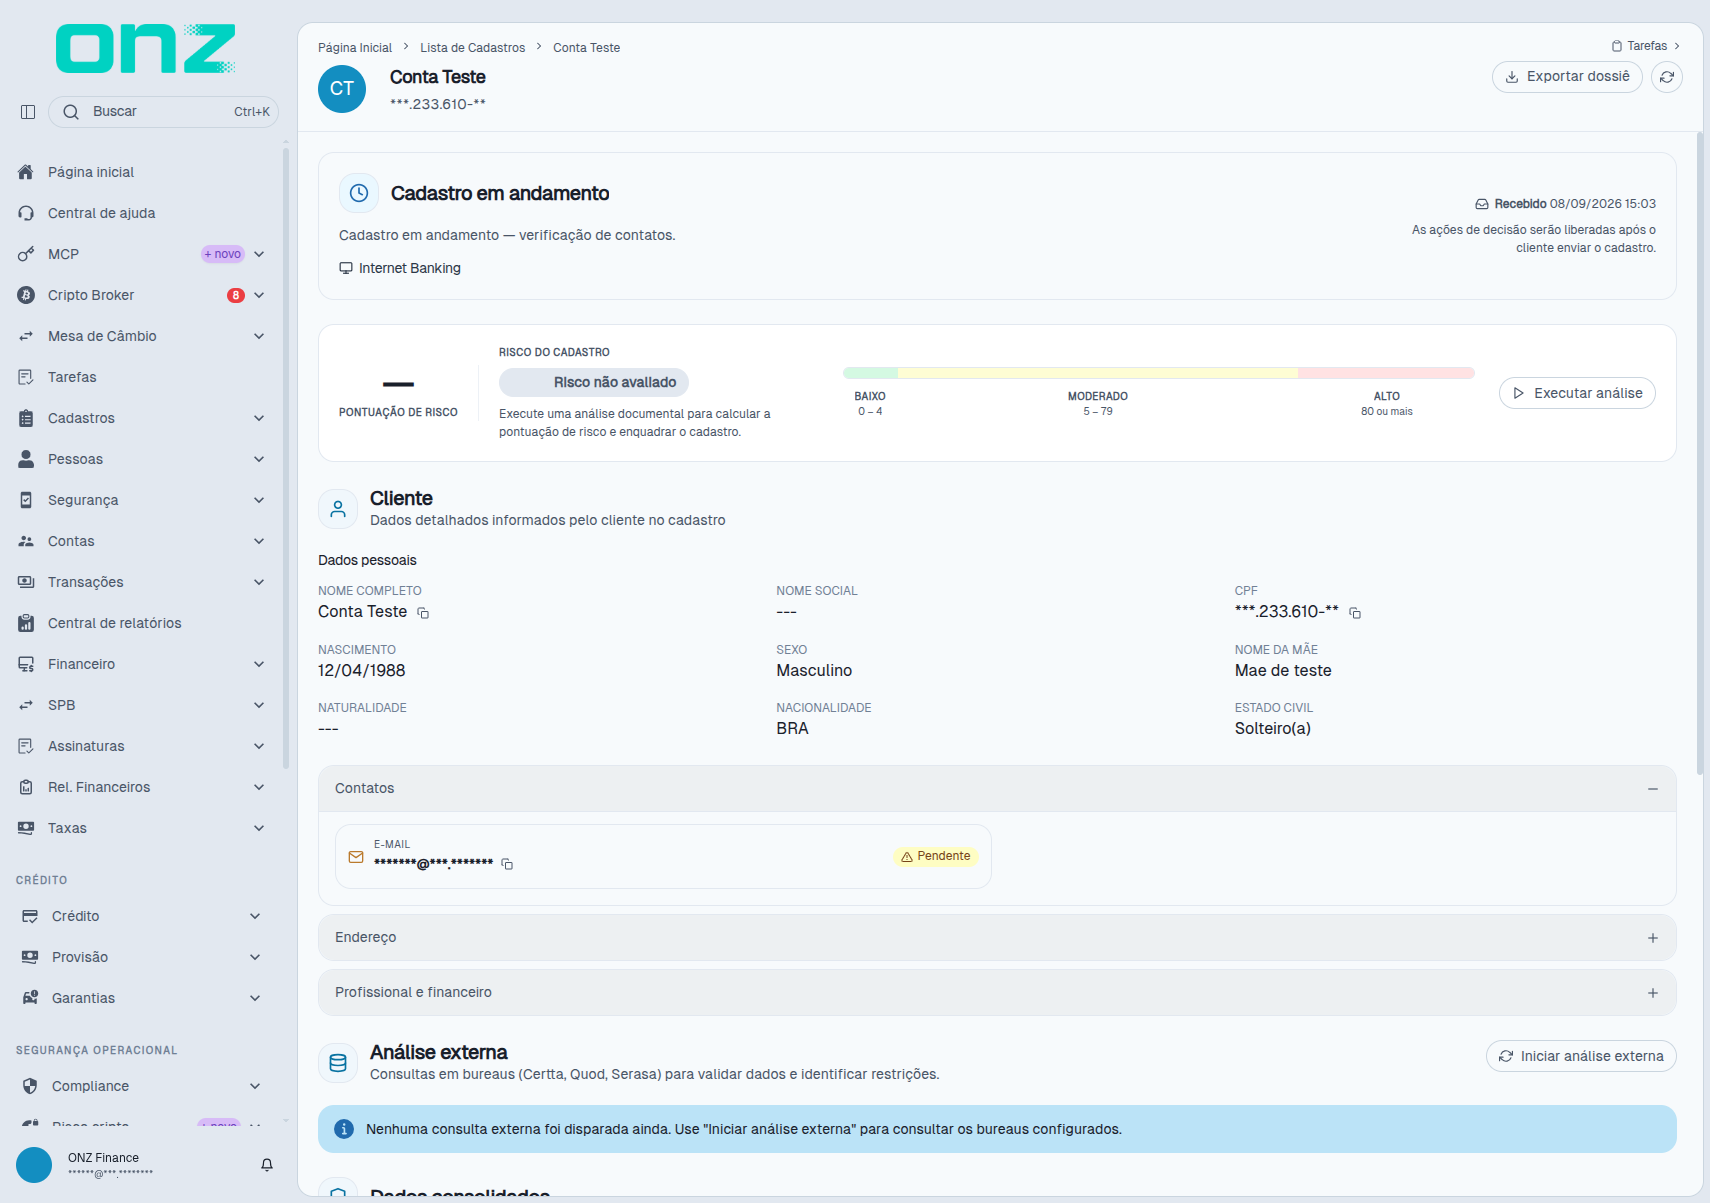Viewport: 1710px width, 1203px height.
Task: Click the clock icon beside Cadastro em andamento
Action: click(x=359, y=193)
